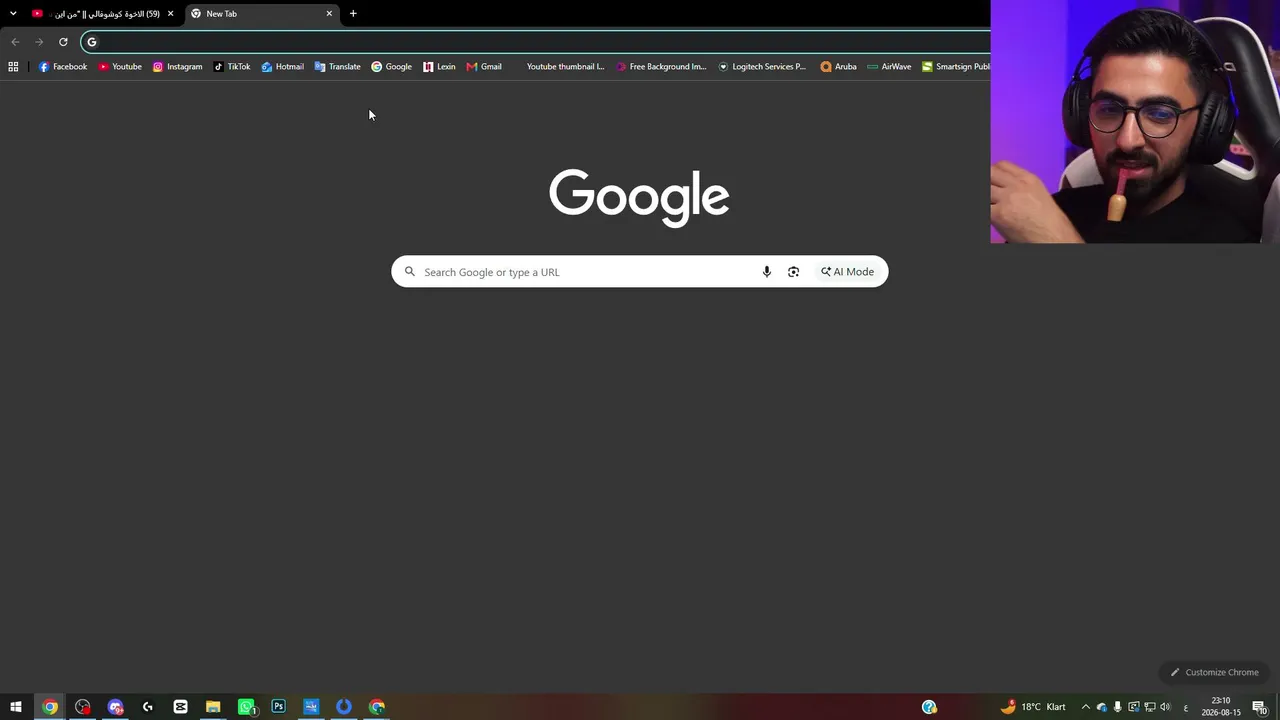The image size is (1280, 720).
Task: Open the blue app beside Photoshop in taskbar
Action: point(311,707)
